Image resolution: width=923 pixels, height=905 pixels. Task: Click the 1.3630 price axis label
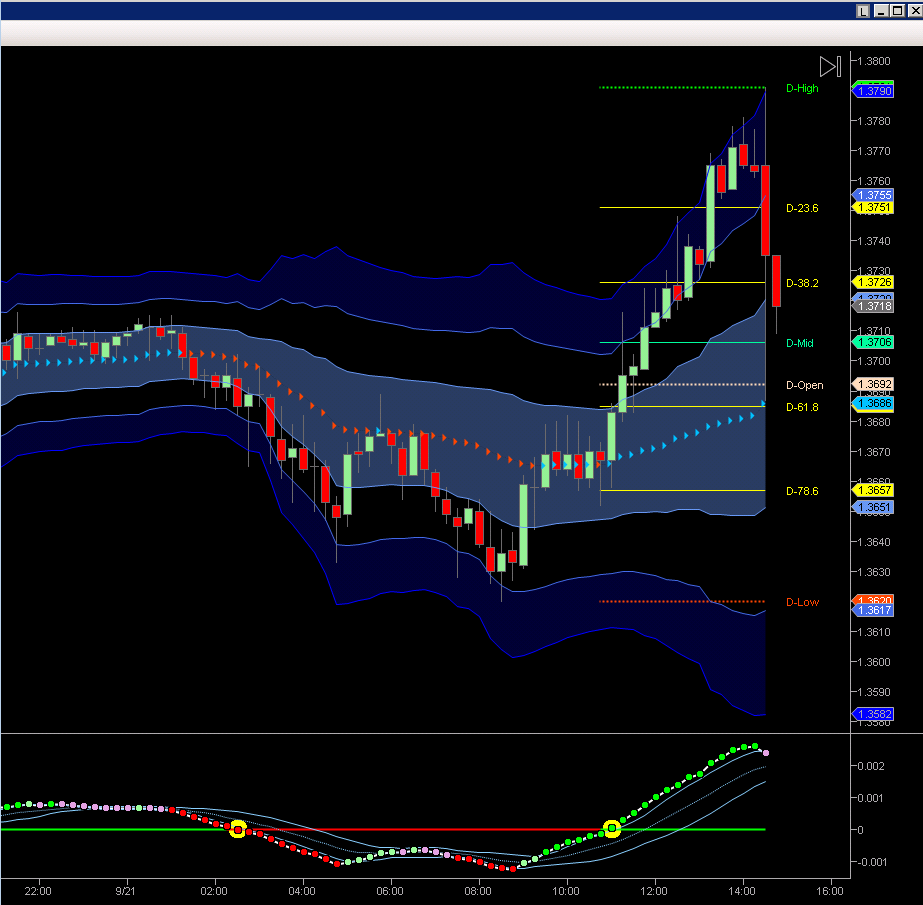coord(874,572)
